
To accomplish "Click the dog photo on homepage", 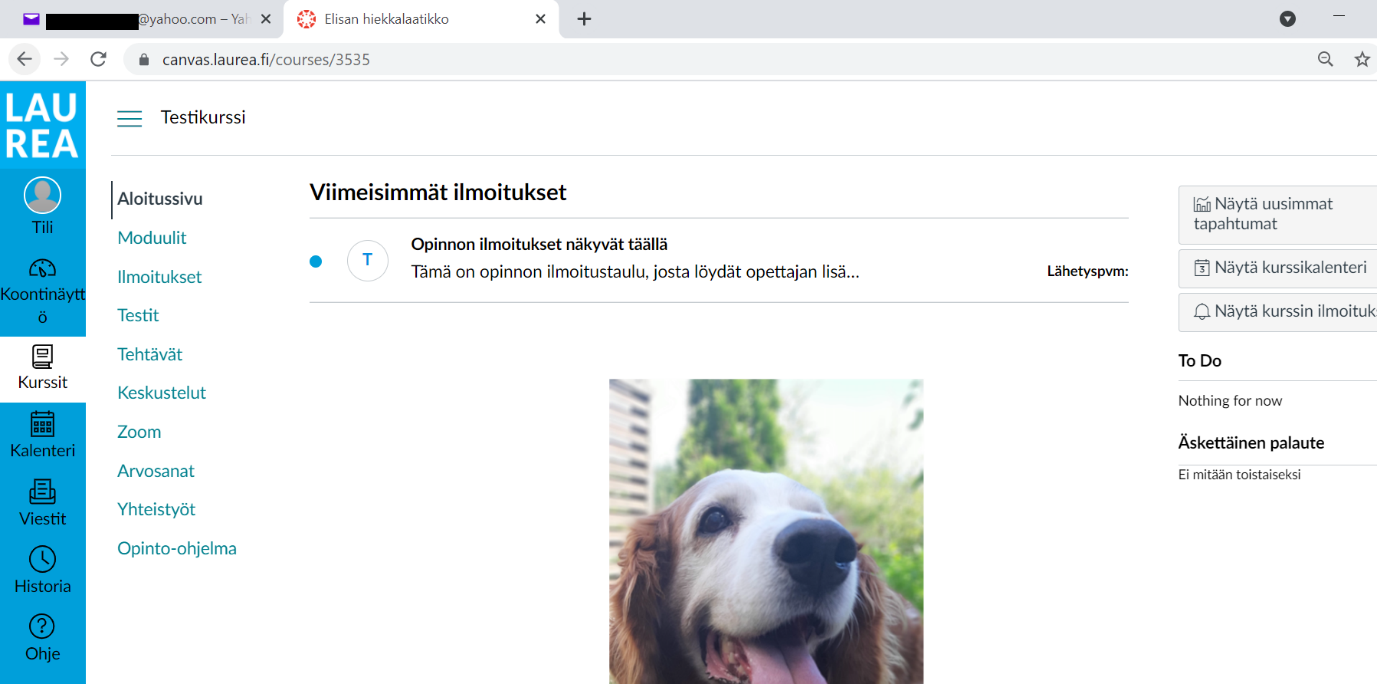I will pyautogui.click(x=766, y=530).
